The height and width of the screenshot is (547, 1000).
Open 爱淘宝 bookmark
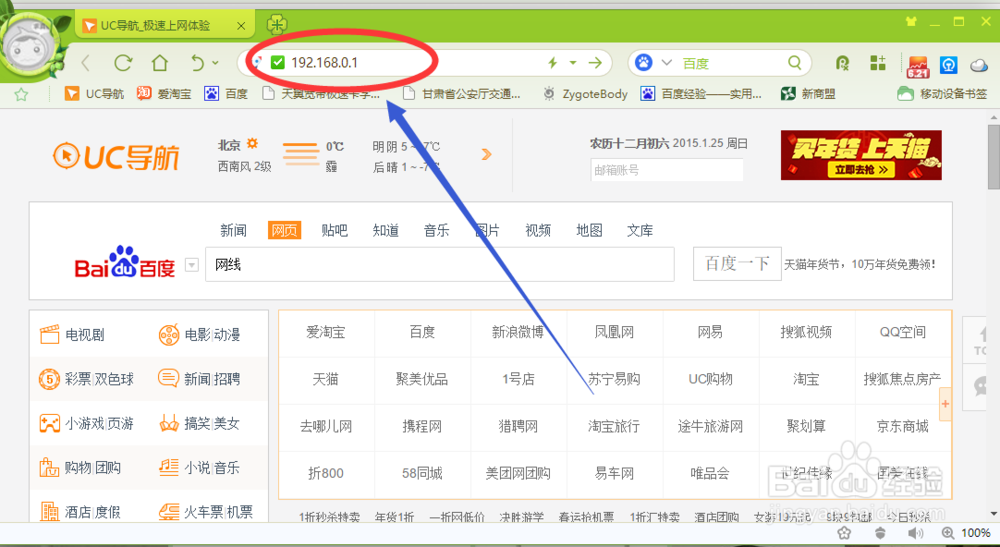coord(164,94)
